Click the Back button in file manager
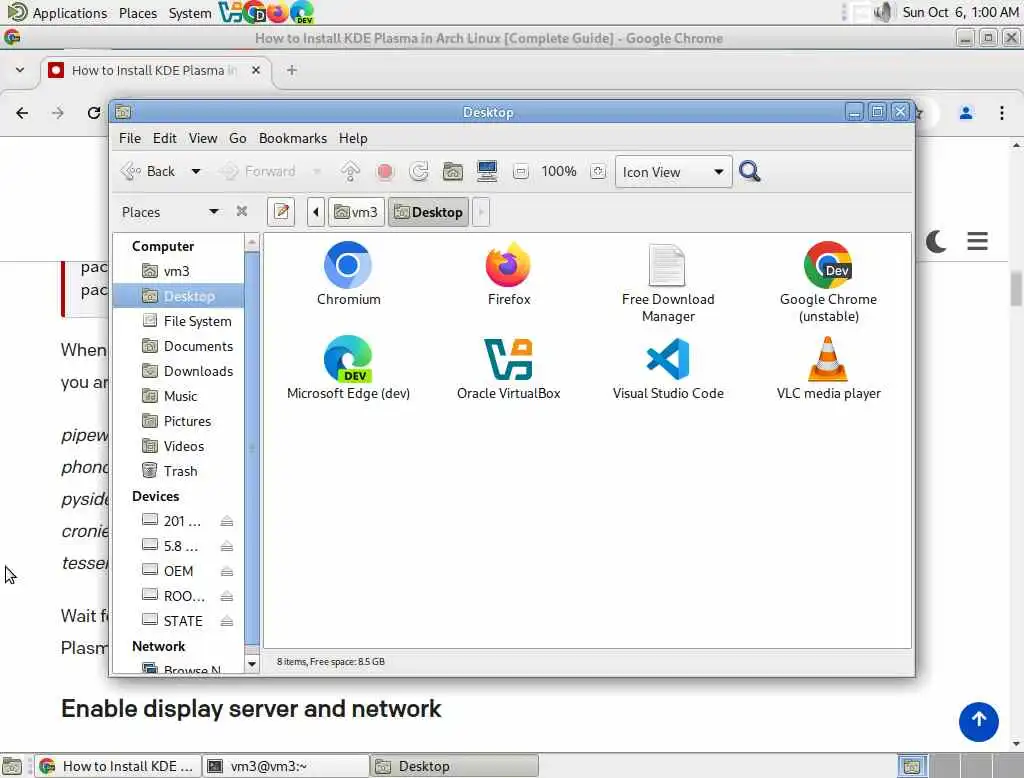This screenshot has height=778, width=1024. (149, 172)
